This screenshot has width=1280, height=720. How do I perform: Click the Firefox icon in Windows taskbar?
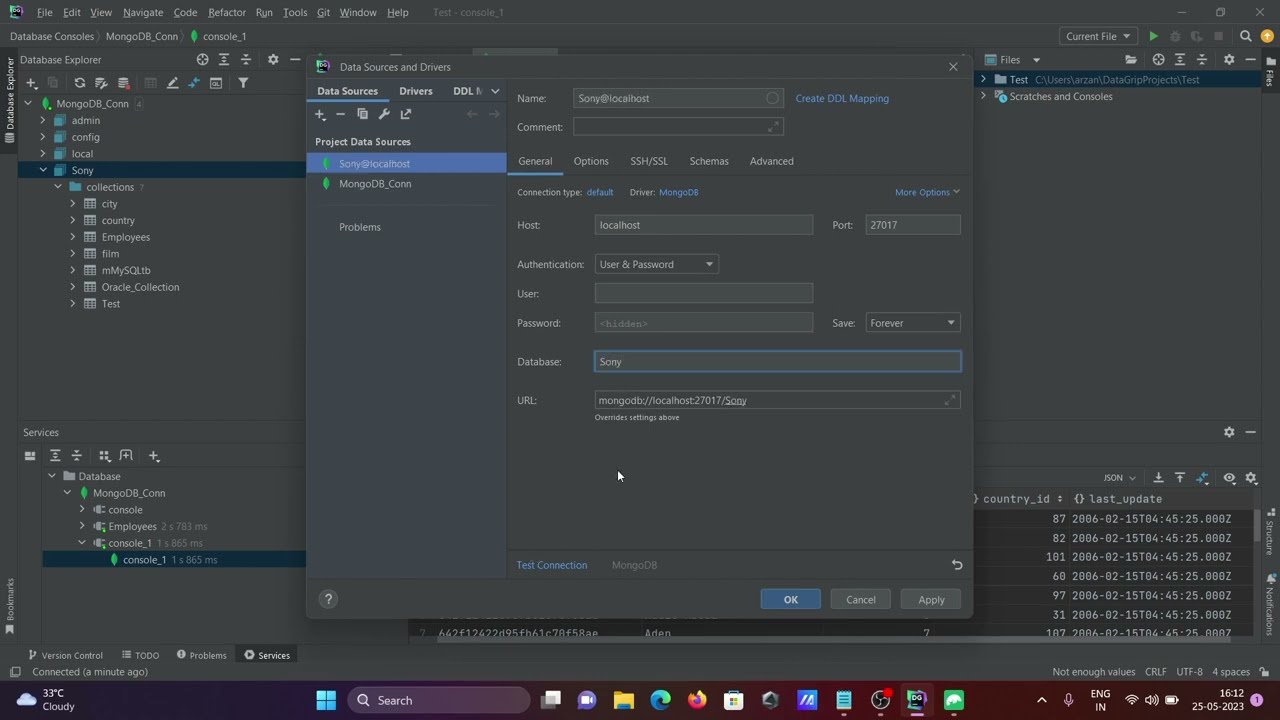coord(697,700)
